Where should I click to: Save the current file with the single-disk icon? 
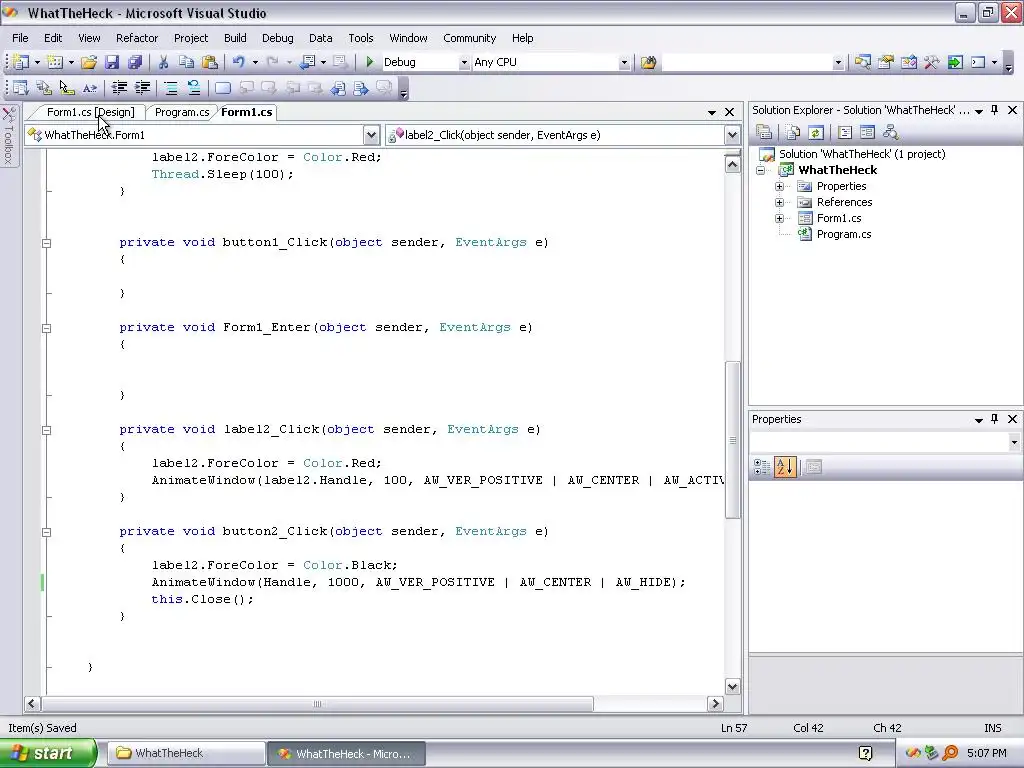coord(112,62)
